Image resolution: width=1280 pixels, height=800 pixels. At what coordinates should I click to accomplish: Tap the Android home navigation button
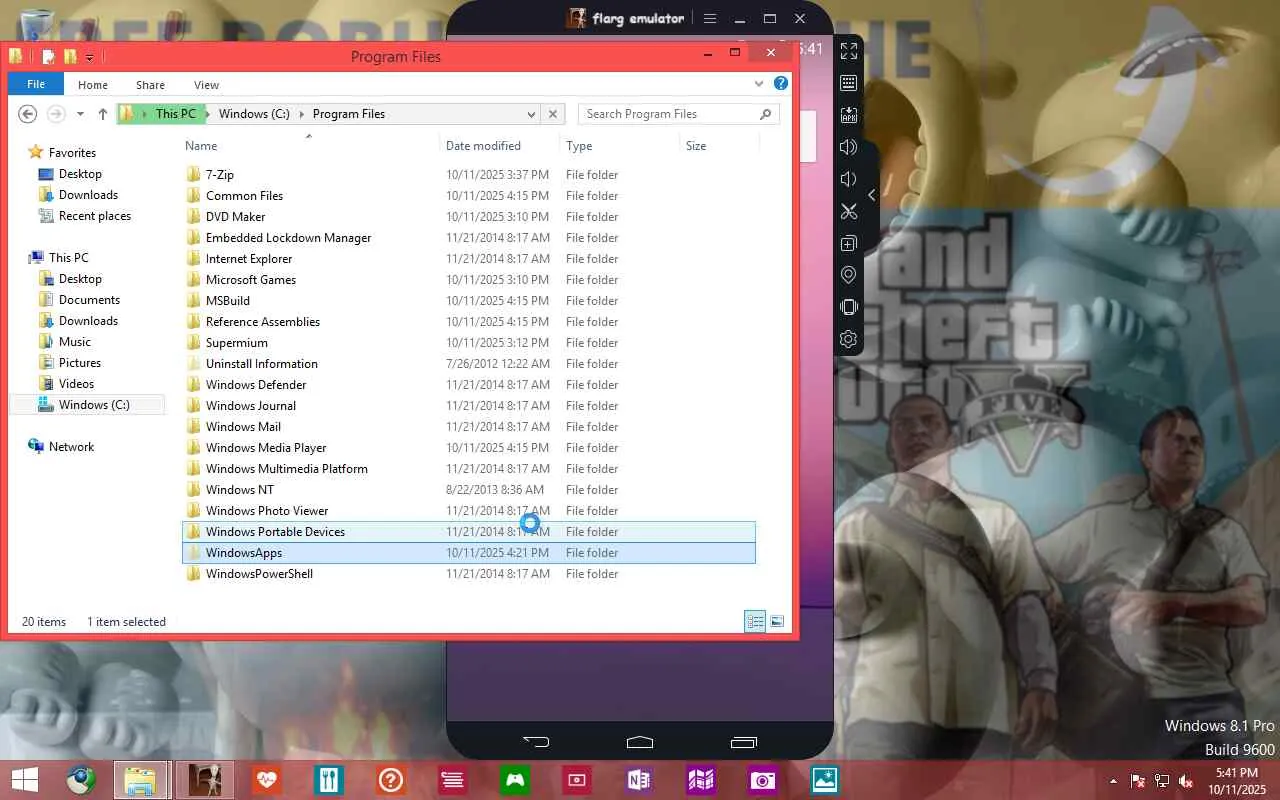point(640,742)
